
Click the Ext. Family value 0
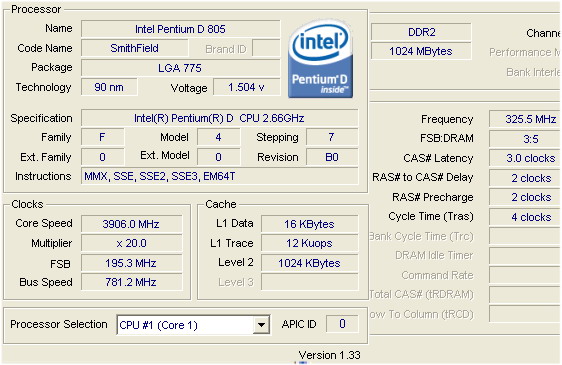point(103,157)
